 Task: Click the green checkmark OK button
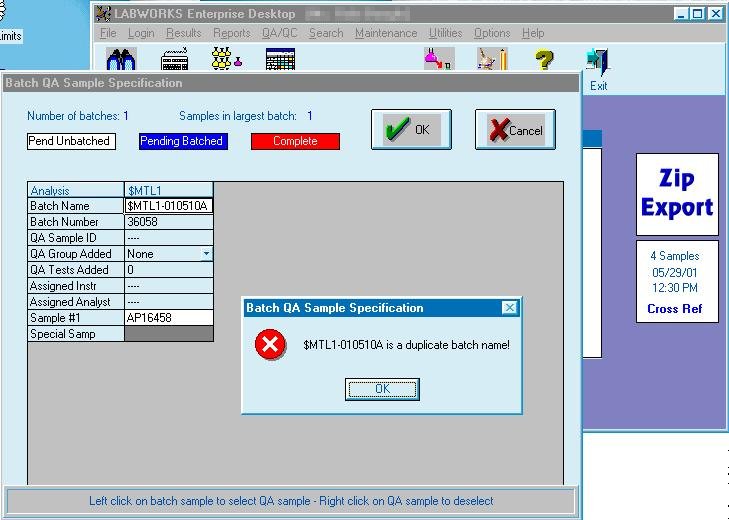point(411,129)
